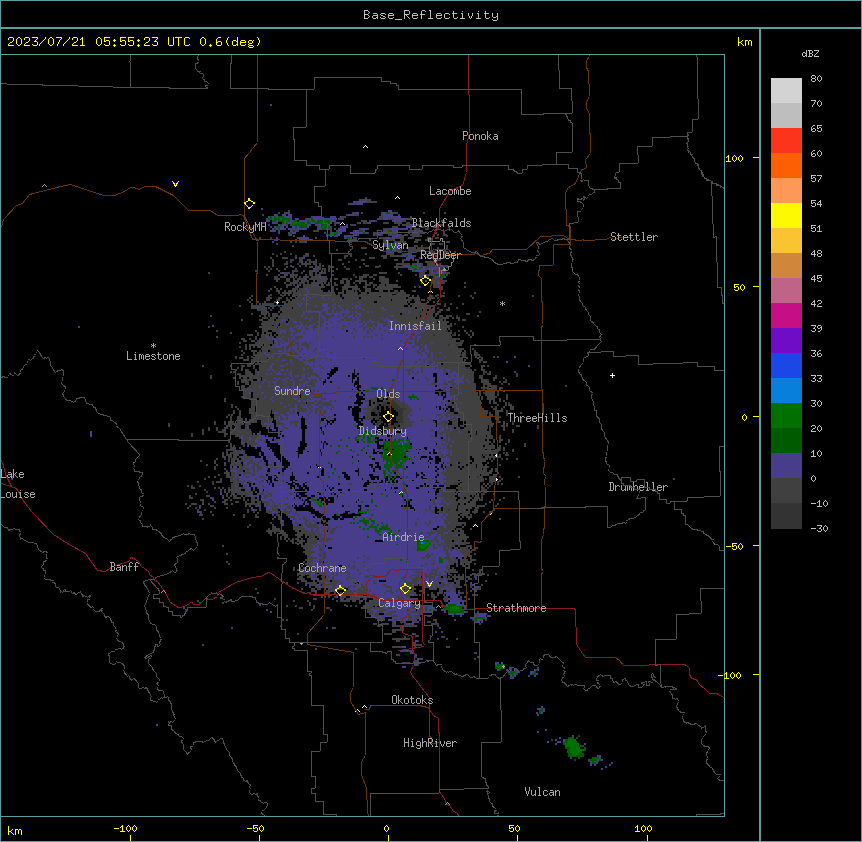Screen dimensions: 862x842
Task: Click the Lacombe city label
Action: pos(450,191)
